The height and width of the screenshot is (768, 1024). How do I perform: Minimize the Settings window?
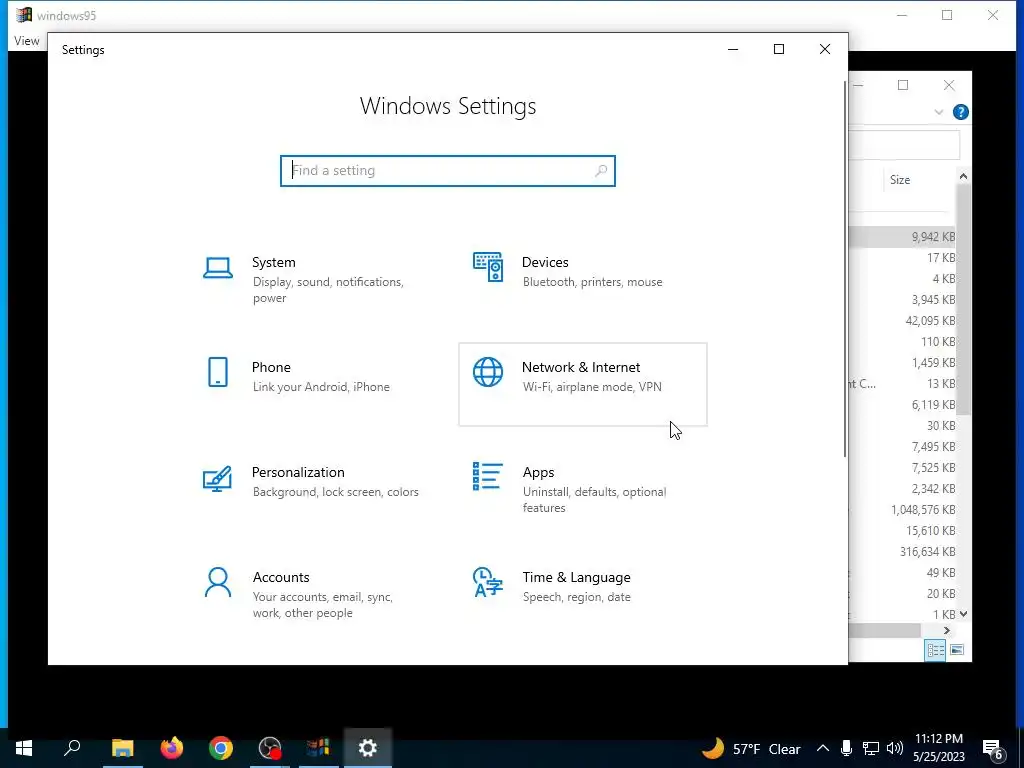[733, 49]
